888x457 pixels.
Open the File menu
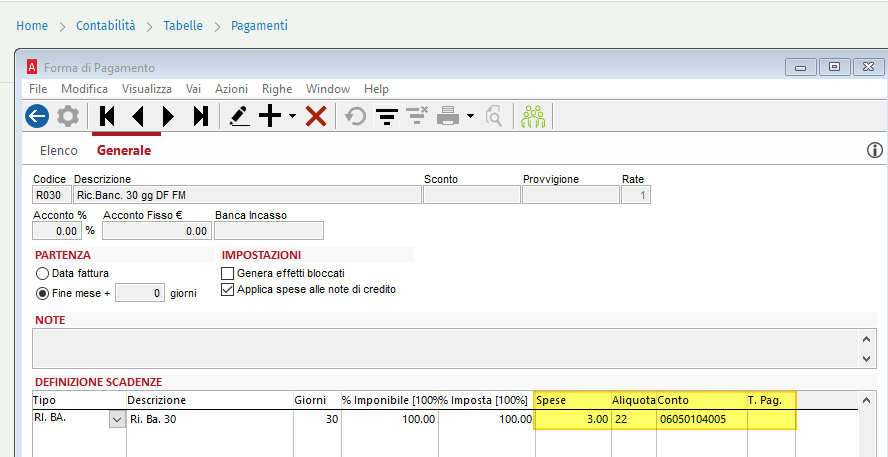pyautogui.click(x=38, y=89)
